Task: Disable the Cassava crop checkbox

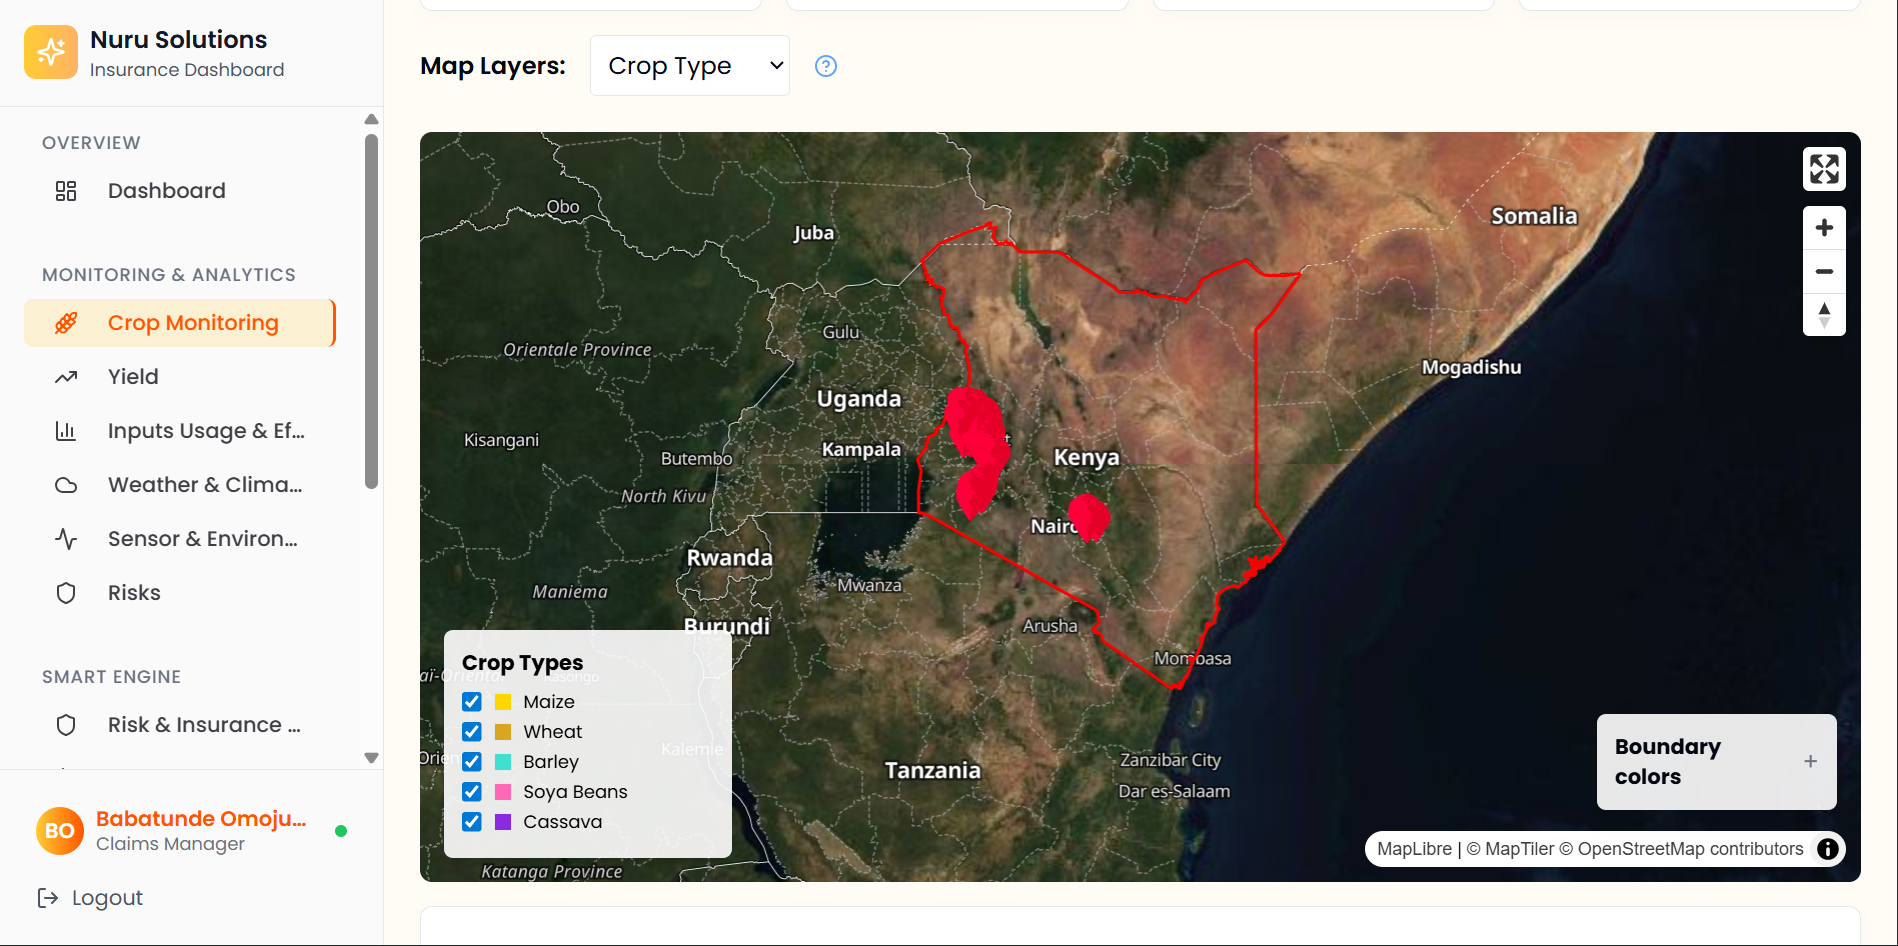Action: click(x=472, y=822)
